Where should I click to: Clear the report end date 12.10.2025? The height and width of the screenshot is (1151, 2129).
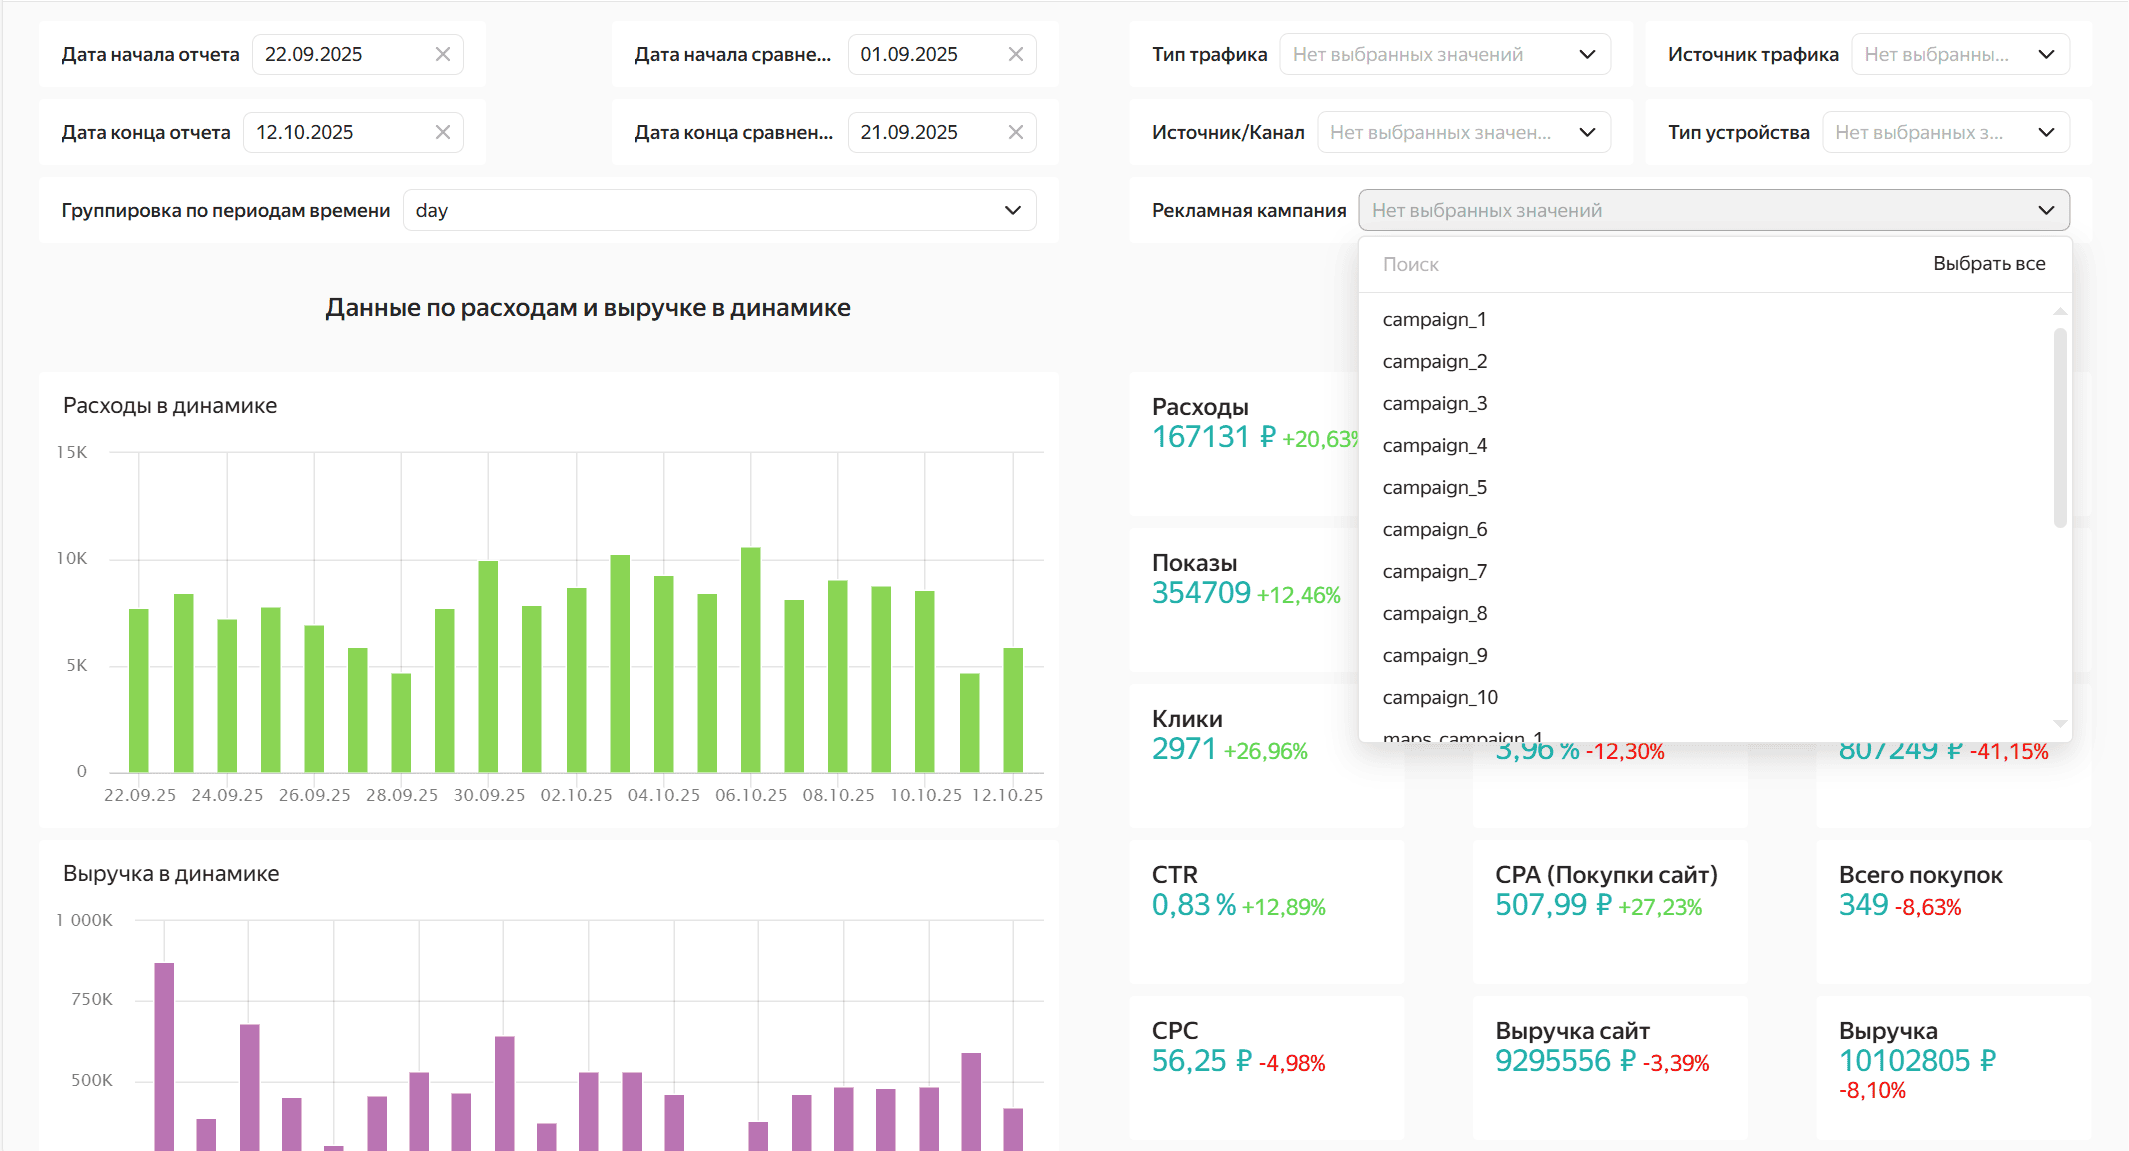443,132
